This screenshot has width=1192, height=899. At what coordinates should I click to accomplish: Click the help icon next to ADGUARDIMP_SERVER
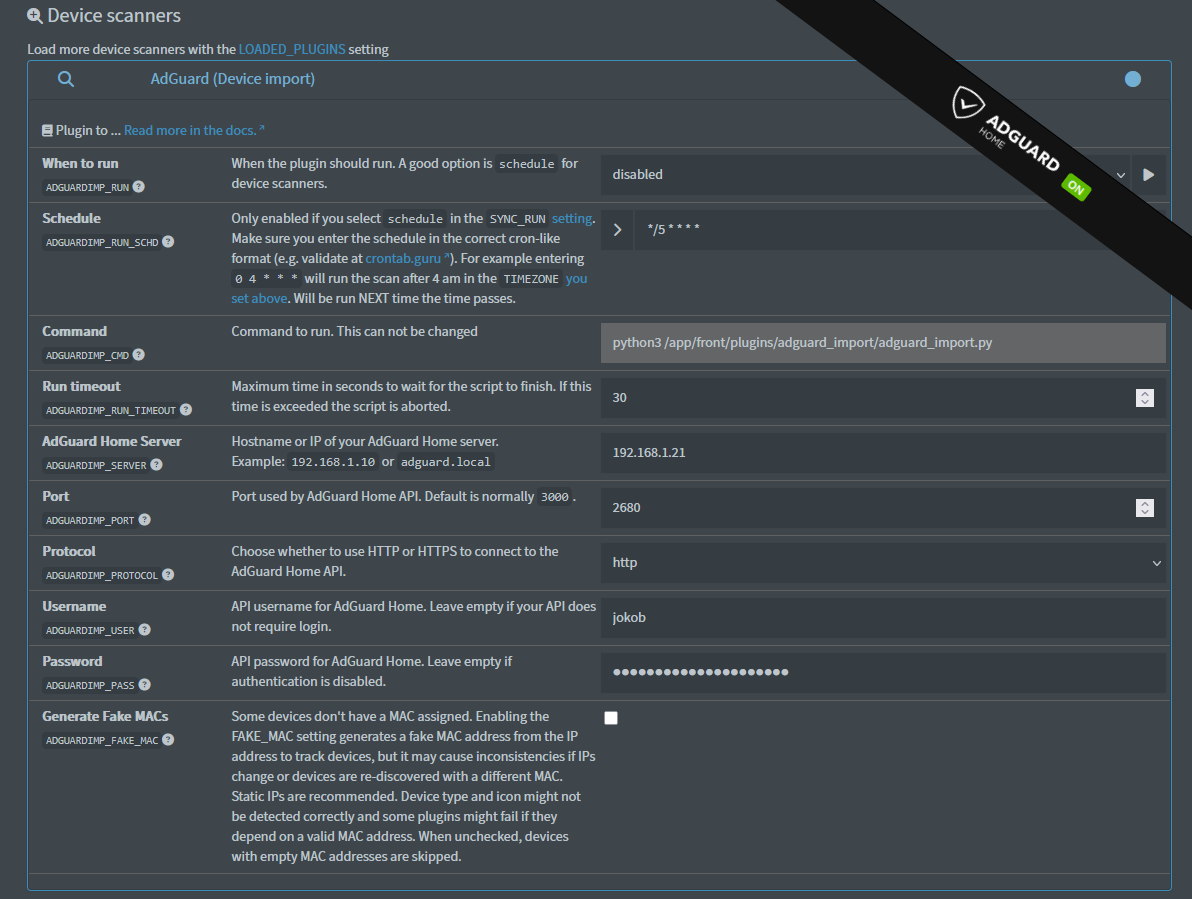tap(156, 465)
